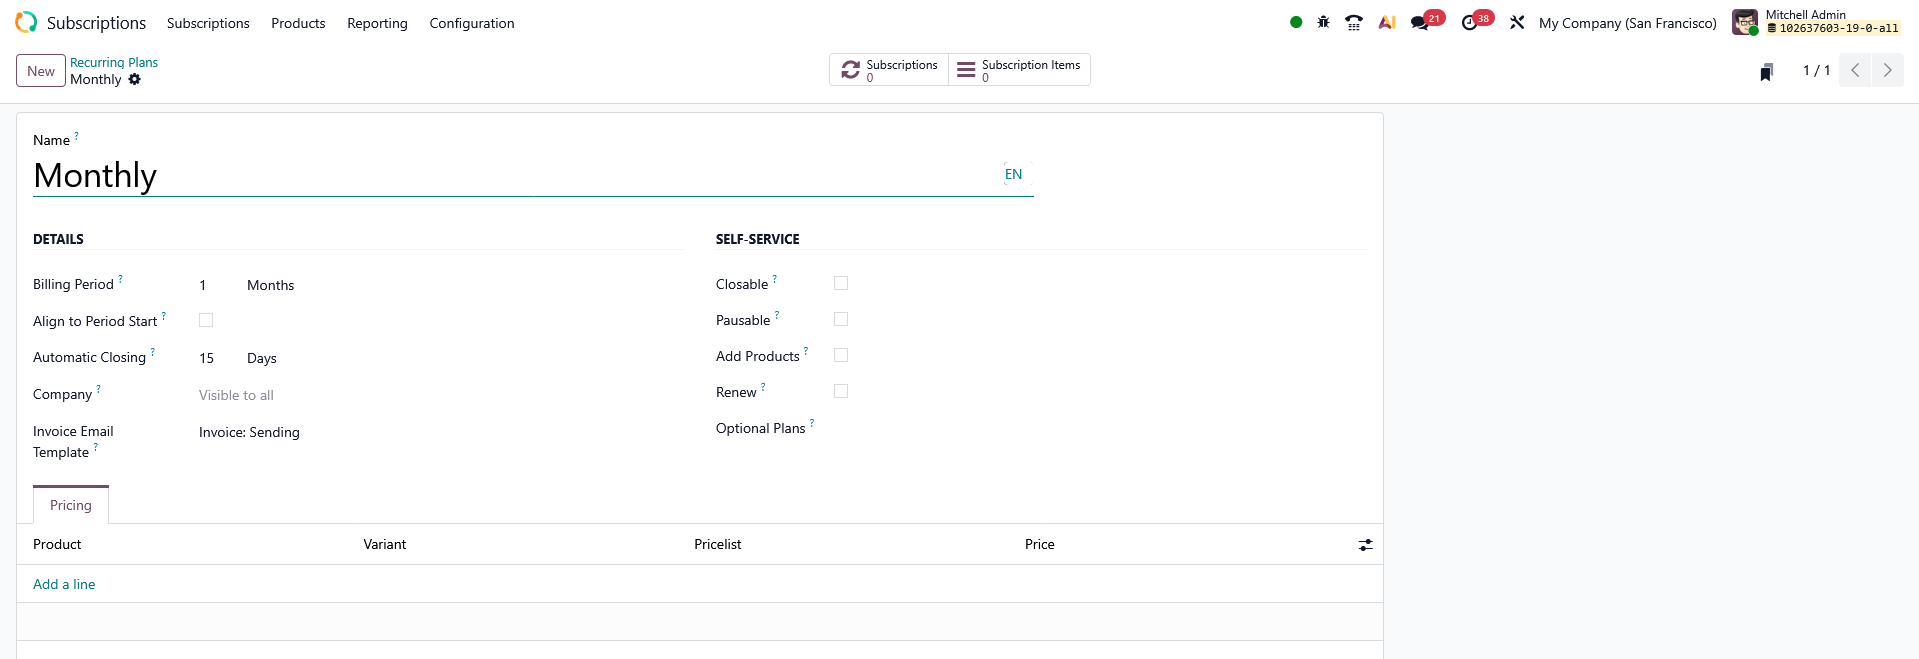
Task: Click Automatic Closing number field 15
Action: click(x=217, y=358)
